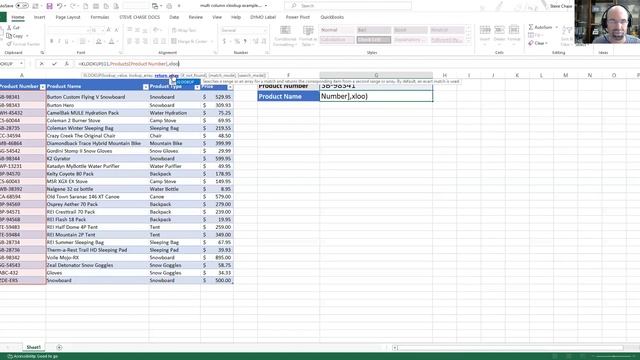Open the View ribbon tab

coord(217,17)
